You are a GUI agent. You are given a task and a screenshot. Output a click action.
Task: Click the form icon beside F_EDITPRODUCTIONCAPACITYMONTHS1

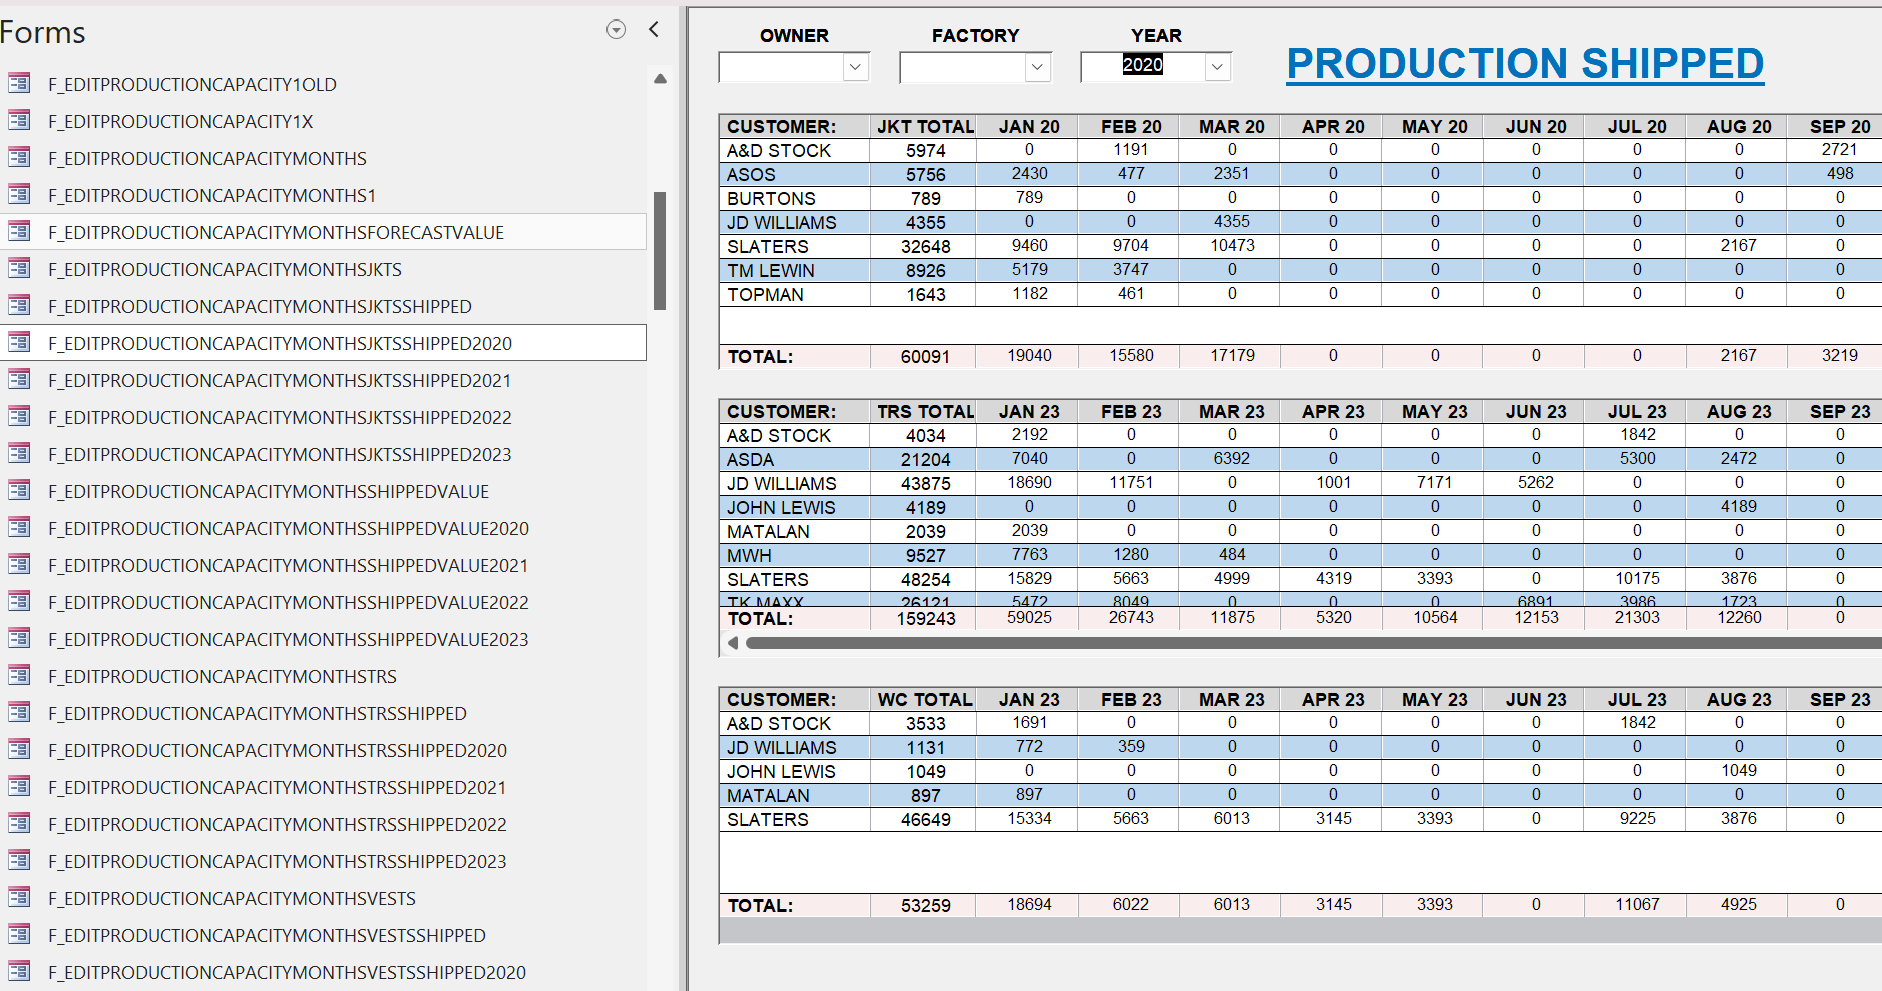pos(19,194)
